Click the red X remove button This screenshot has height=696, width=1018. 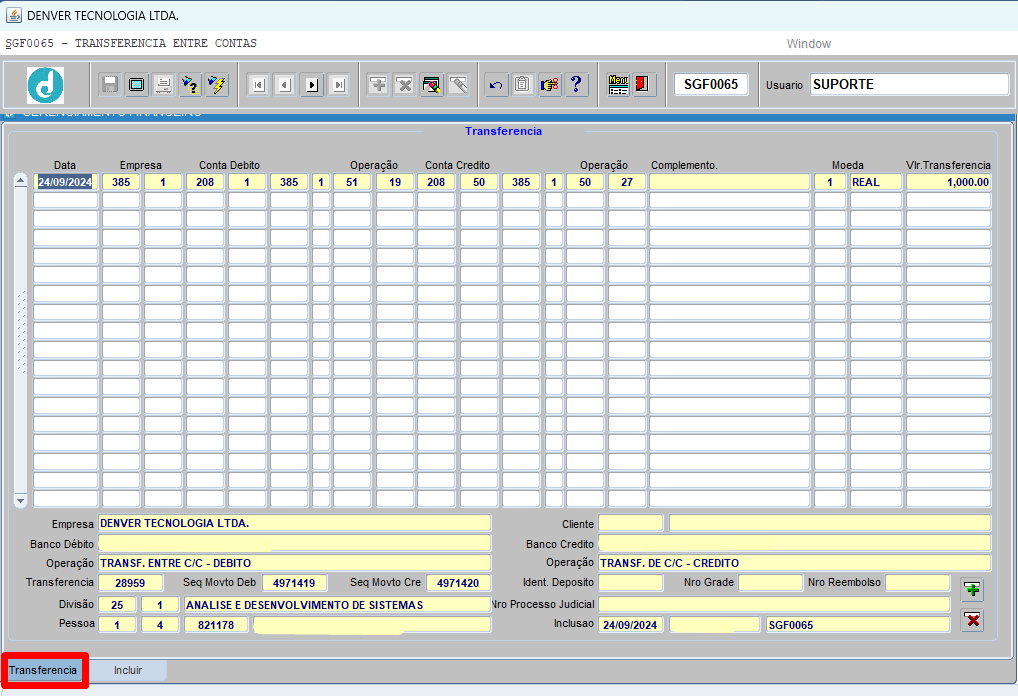pyautogui.click(x=973, y=620)
